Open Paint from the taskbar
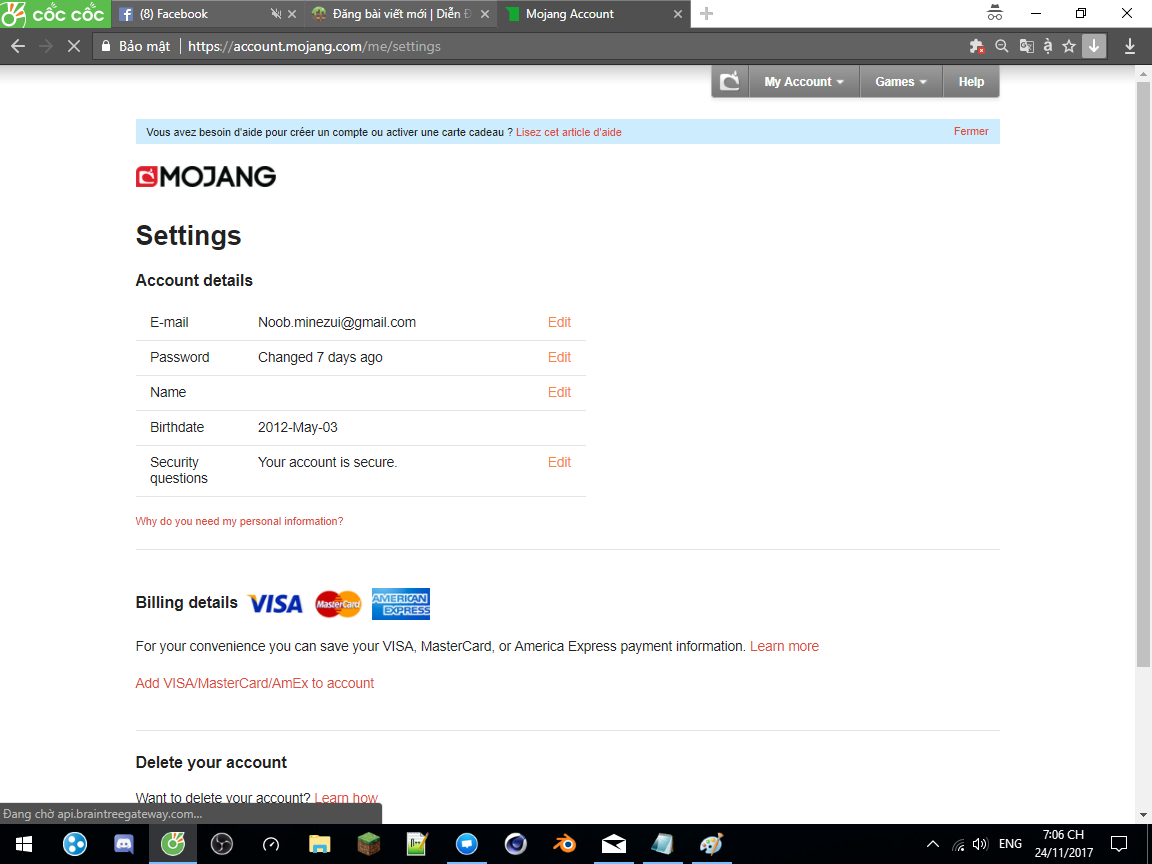Screen dimensions: 1152x864 (711, 844)
